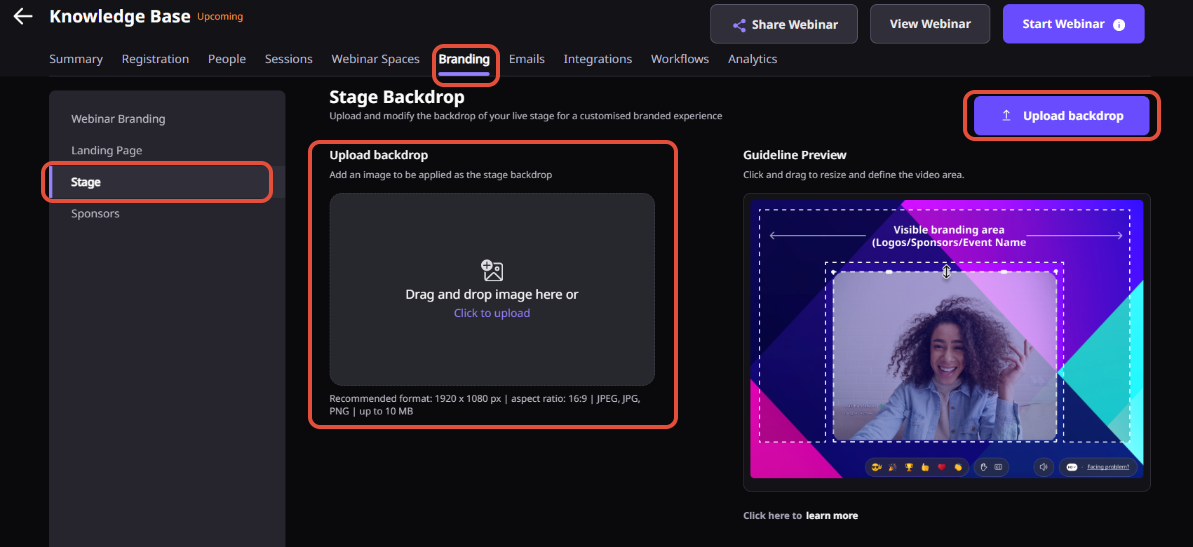The height and width of the screenshot is (547, 1193).
Task: Click the 'Click to upload' link
Action: point(492,313)
